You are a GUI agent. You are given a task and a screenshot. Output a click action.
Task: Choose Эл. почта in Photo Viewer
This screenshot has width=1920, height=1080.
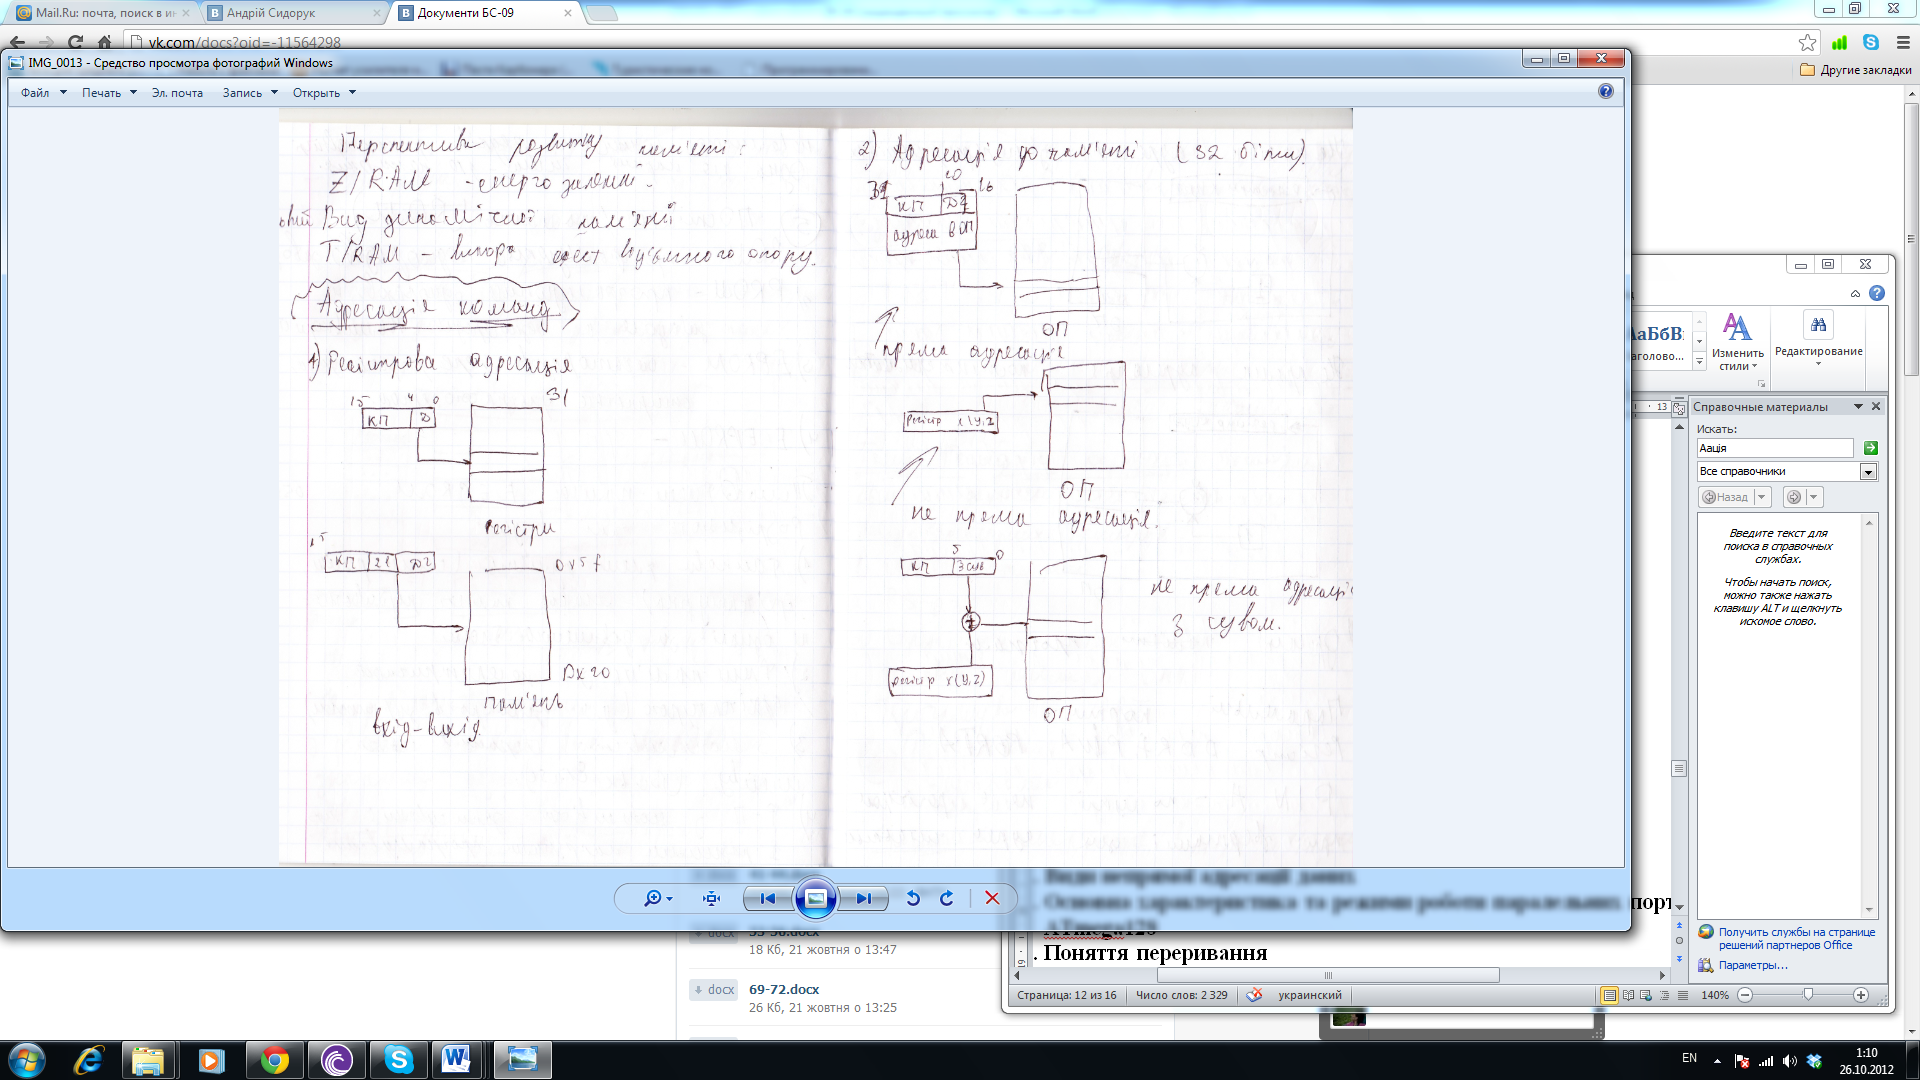[x=177, y=93]
